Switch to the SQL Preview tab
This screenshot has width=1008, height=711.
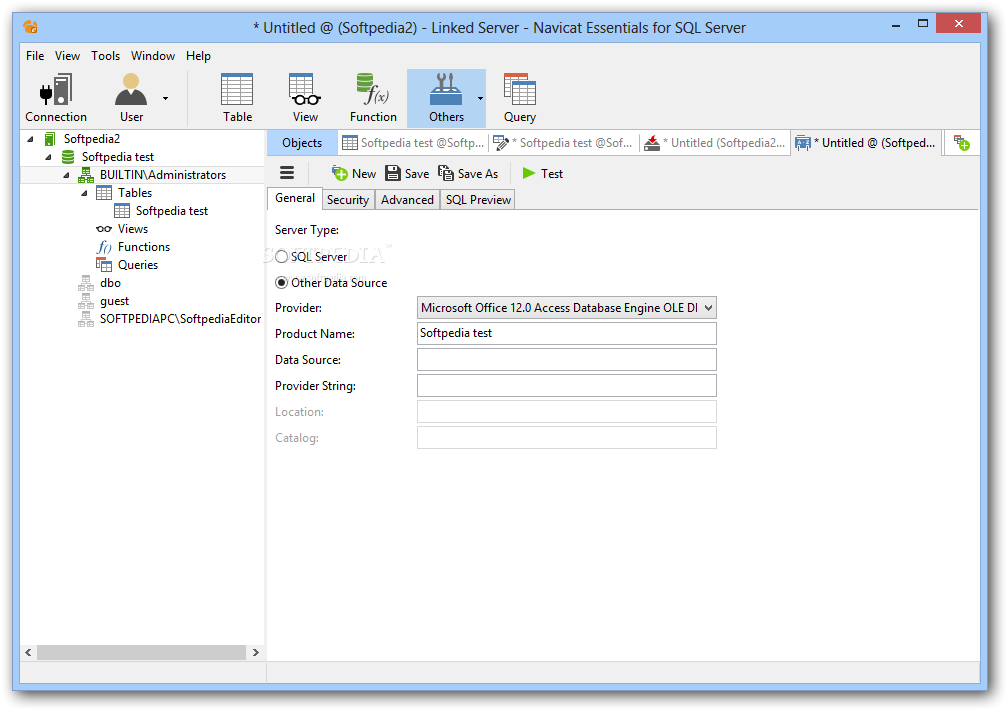[x=478, y=200]
